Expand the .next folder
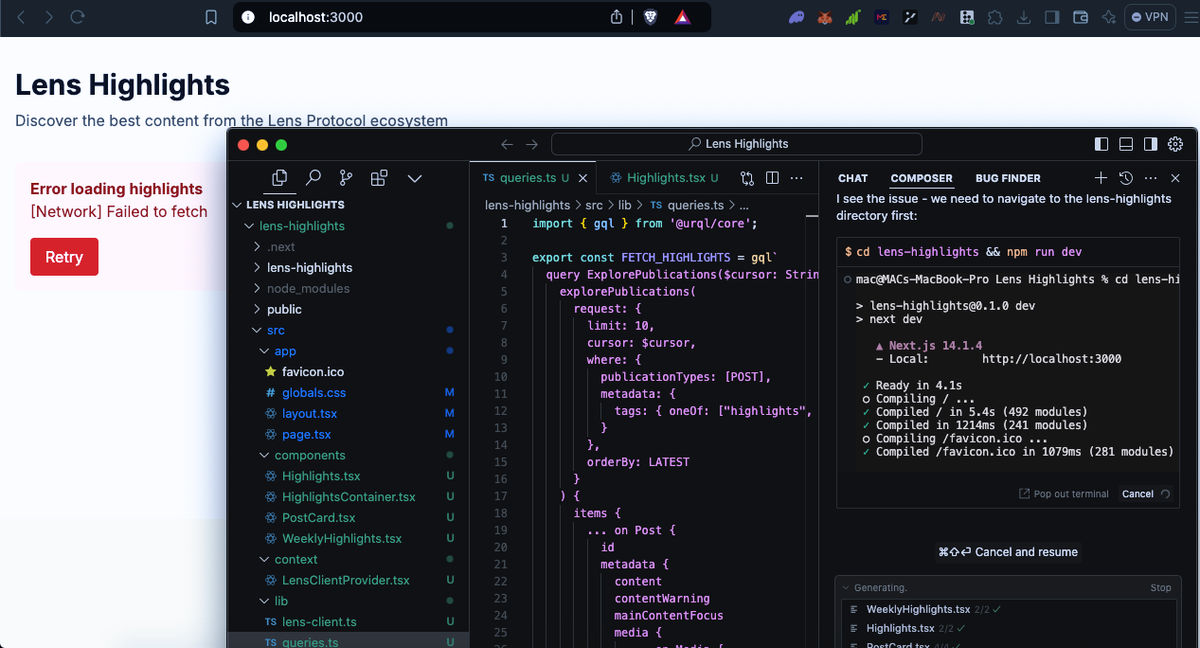Screen dimensions: 1200x648 pyautogui.click(x=346, y=247)
